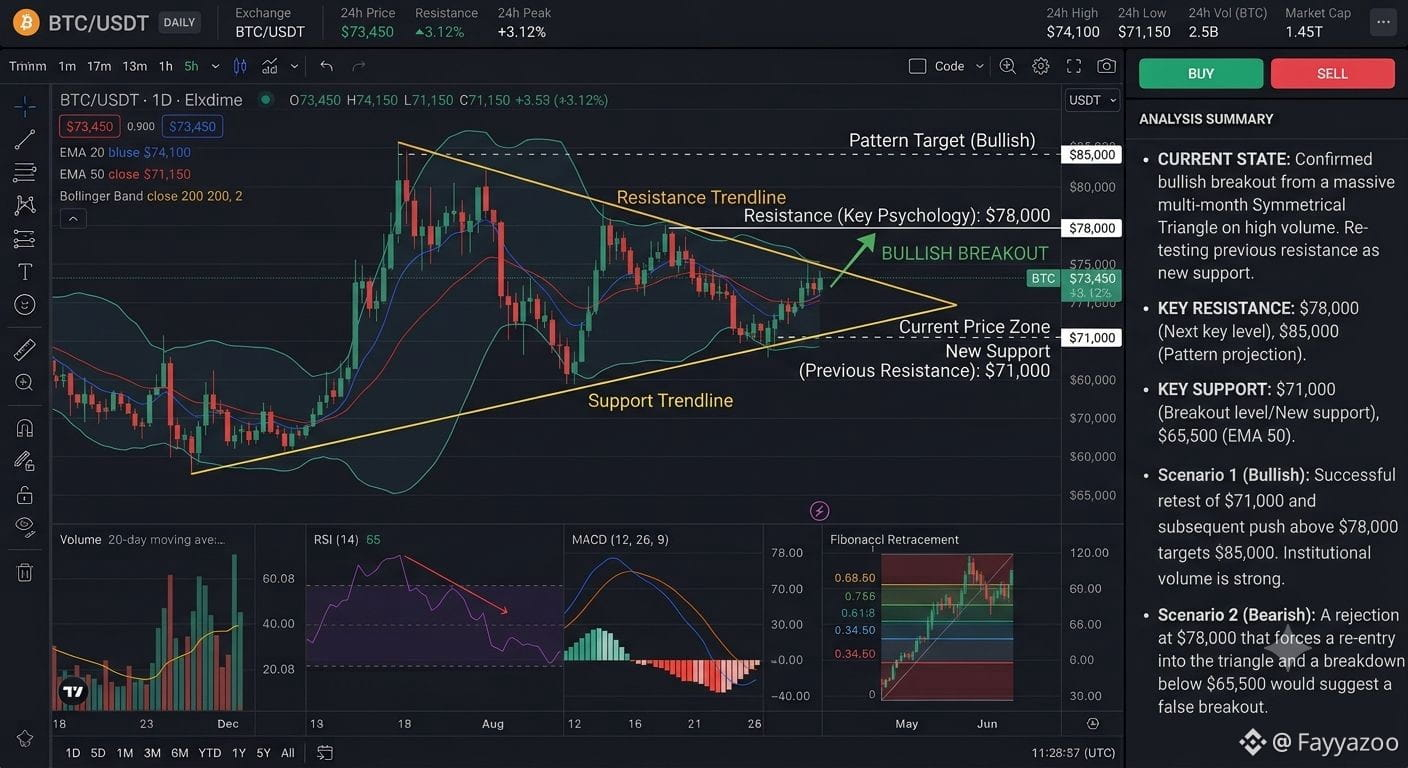Select the Tmnm timeframe option
The image size is (1408, 768).
[x=28, y=66]
